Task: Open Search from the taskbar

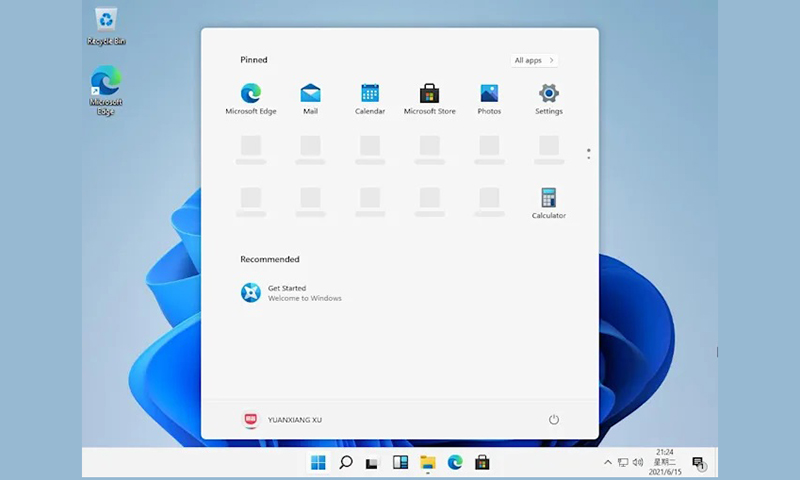Action: (345, 463)
